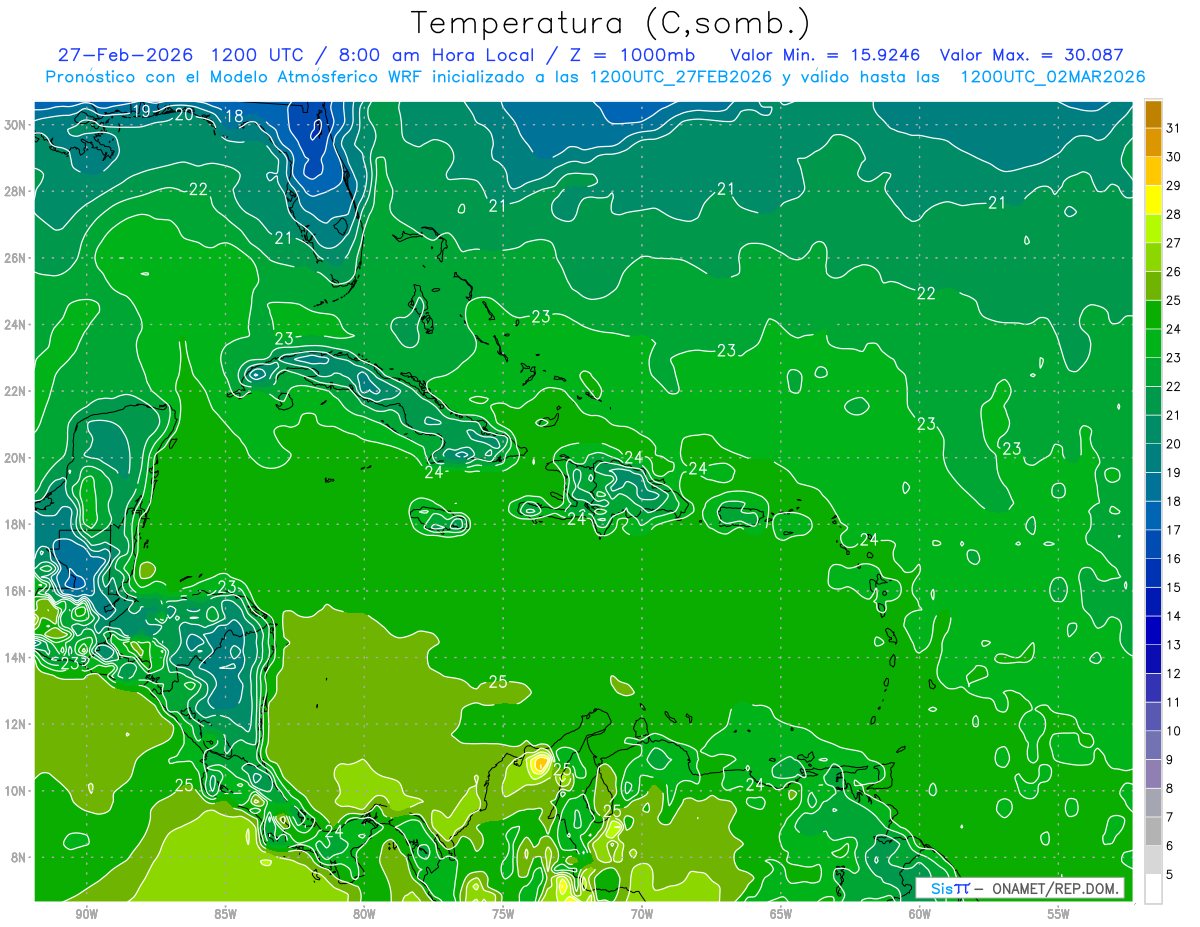The width and height of the screenshot is (1200, 927).
Task: Pick legend color band between 23 and 24
Action: (x=1153, y=343)
